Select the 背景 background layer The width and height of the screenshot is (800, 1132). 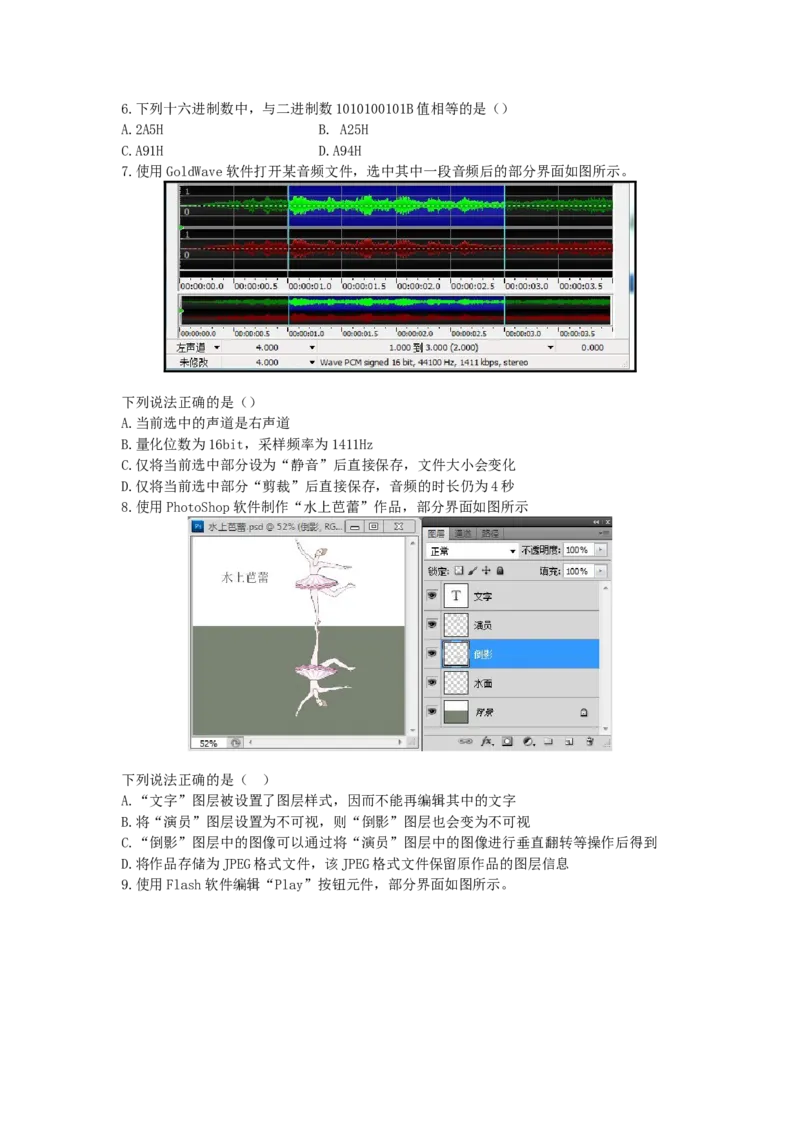520,712
